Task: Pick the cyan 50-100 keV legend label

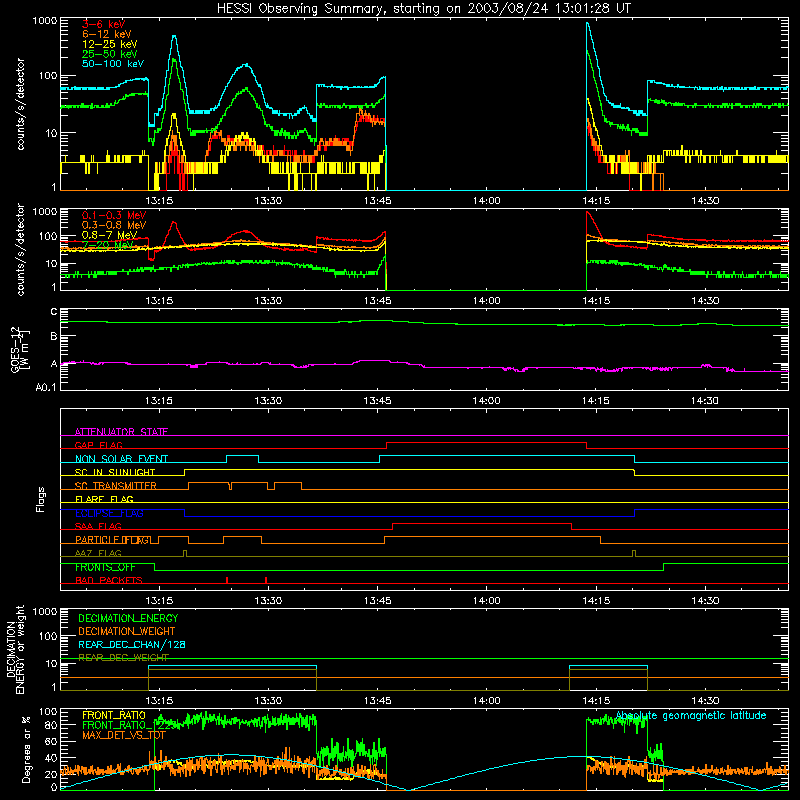Action: click(113, 63)
